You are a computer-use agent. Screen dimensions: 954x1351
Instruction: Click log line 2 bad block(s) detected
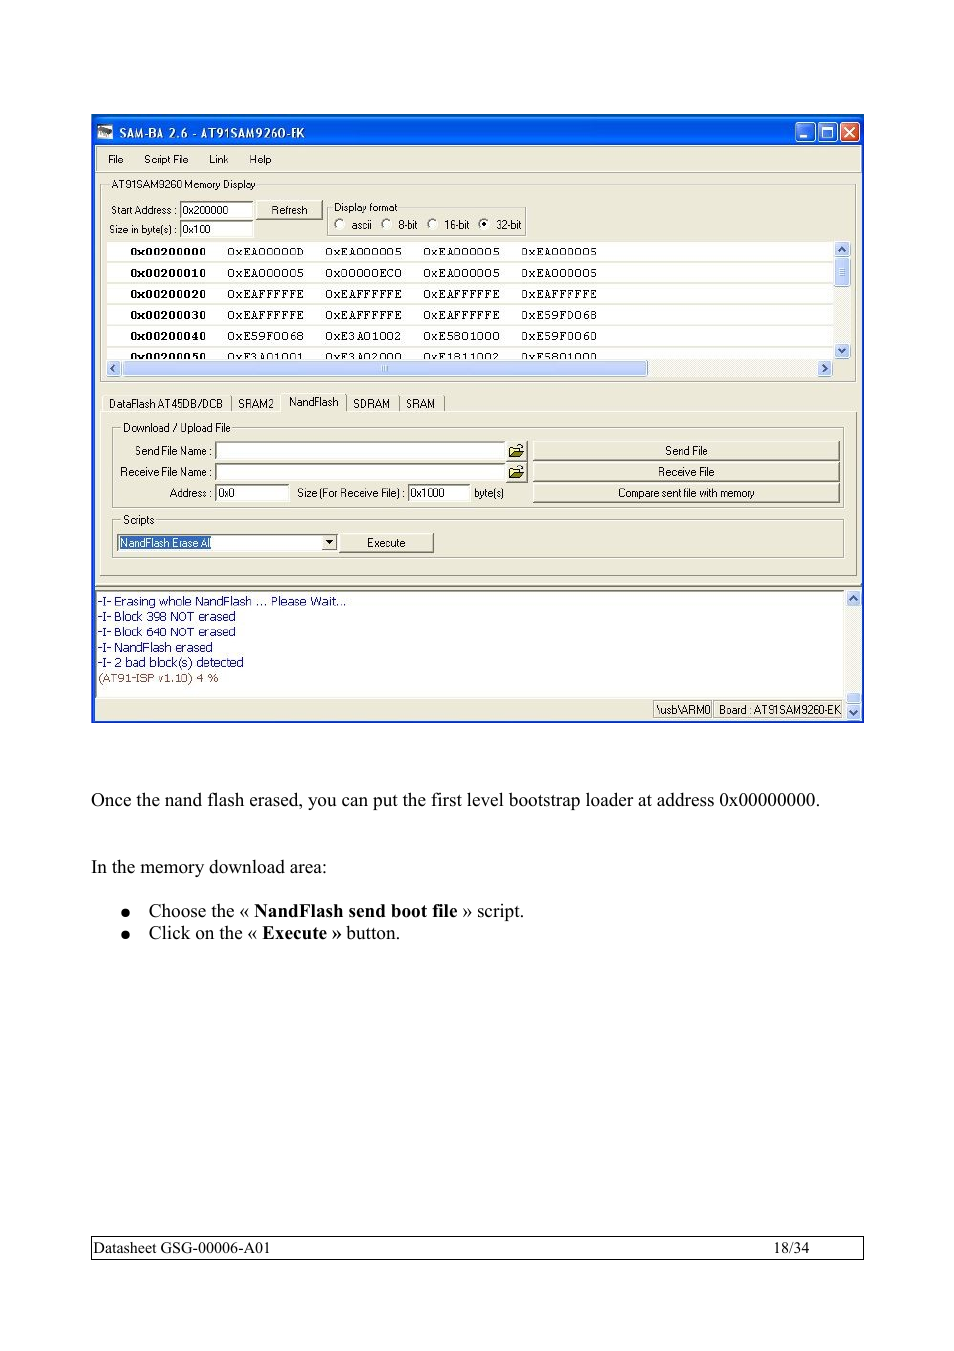(x=171, y=662)
